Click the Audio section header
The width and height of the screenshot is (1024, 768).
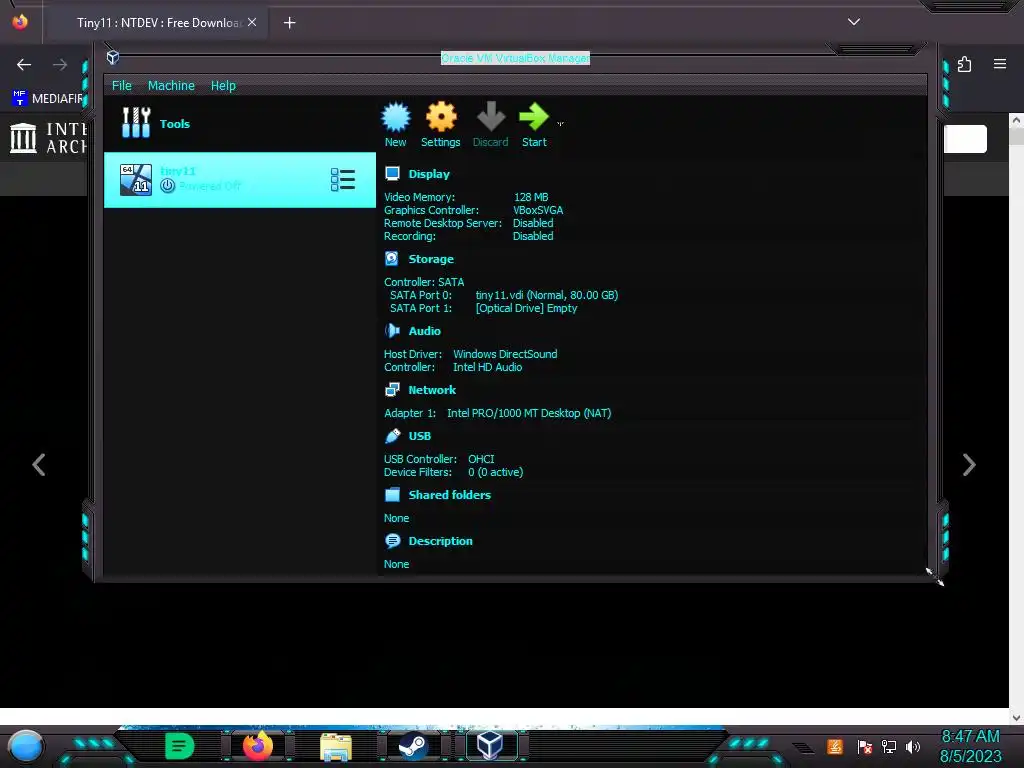tap(424, 330)
